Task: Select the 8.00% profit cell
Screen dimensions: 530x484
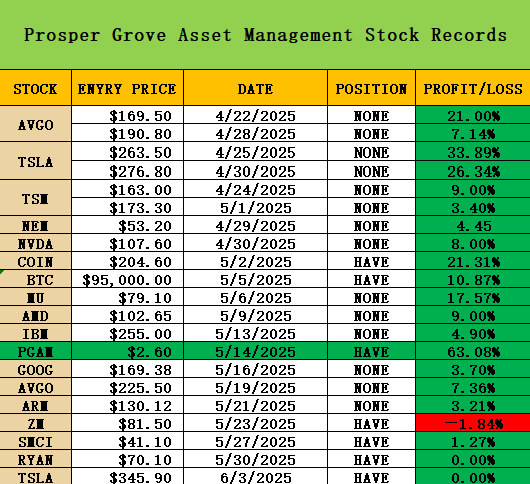Action: 473,243
